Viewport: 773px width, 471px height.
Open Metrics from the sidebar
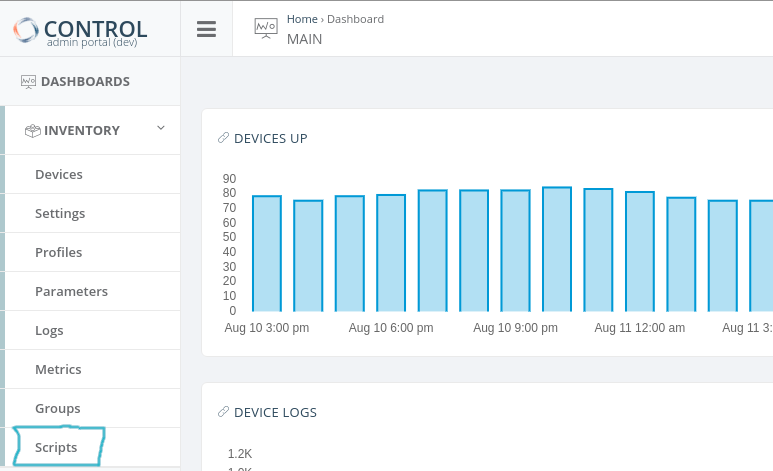[x=58, y=369]
